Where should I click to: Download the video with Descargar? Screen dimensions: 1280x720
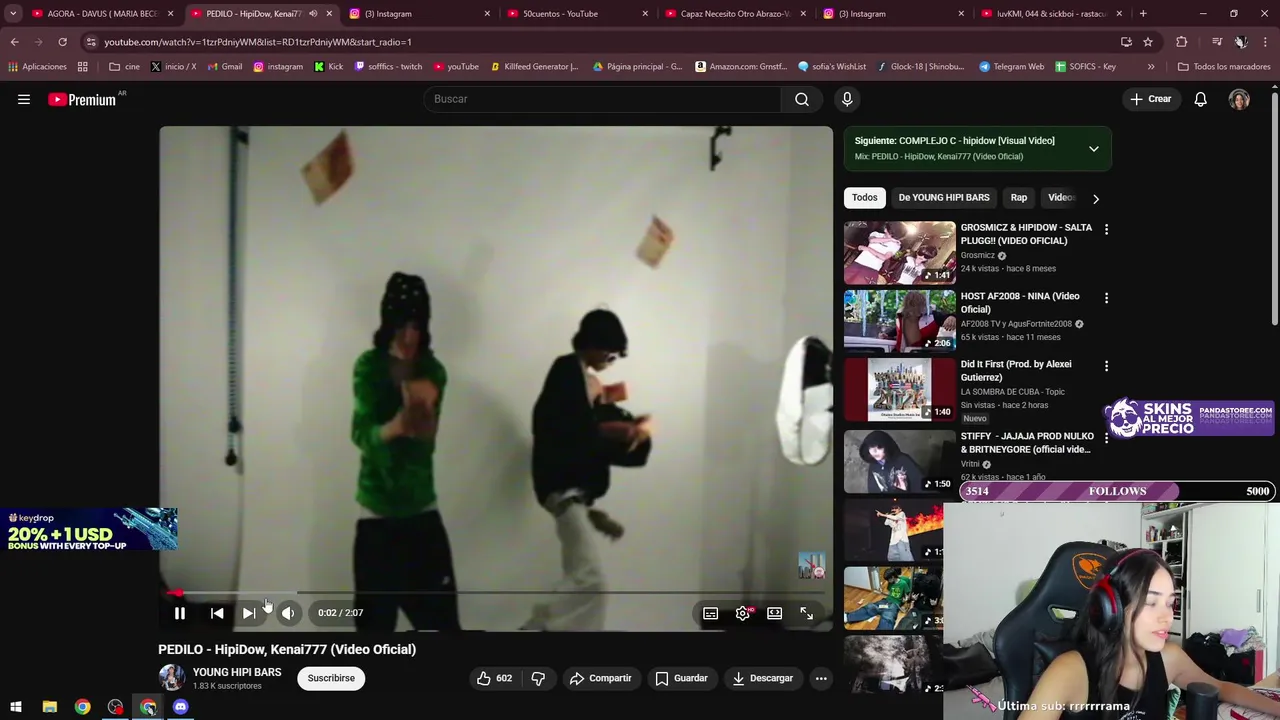(x=763, y=678)
